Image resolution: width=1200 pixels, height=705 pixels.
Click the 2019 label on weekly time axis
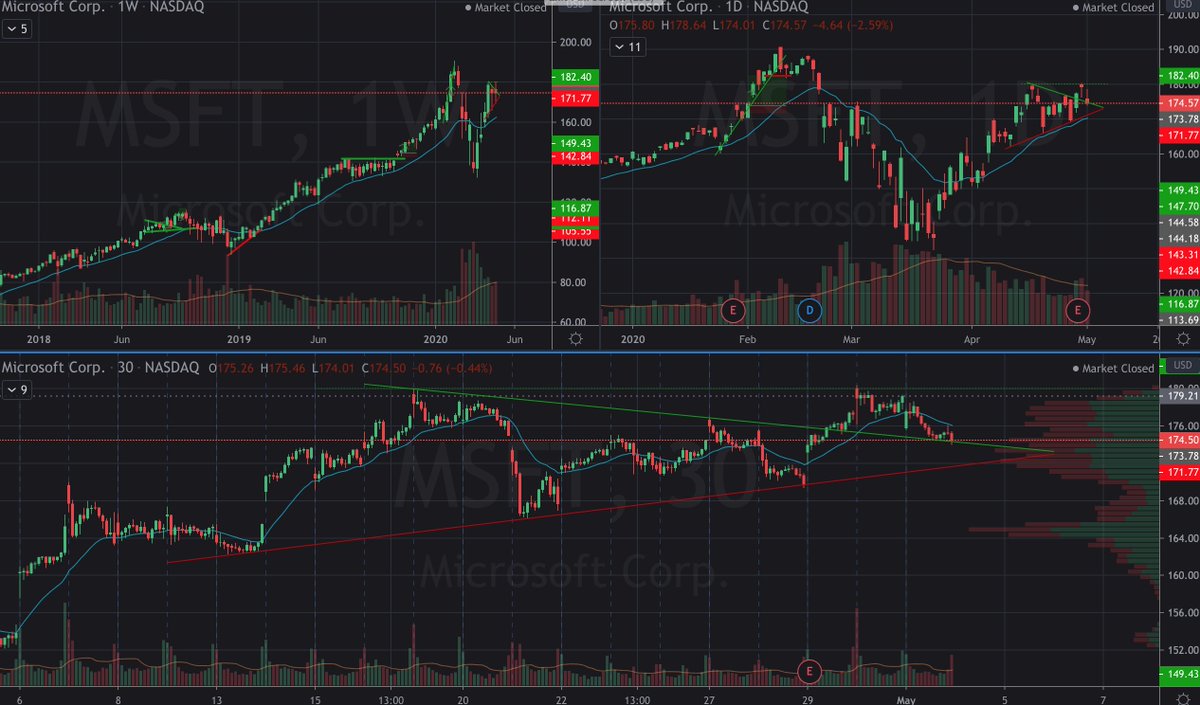(238, 340)
